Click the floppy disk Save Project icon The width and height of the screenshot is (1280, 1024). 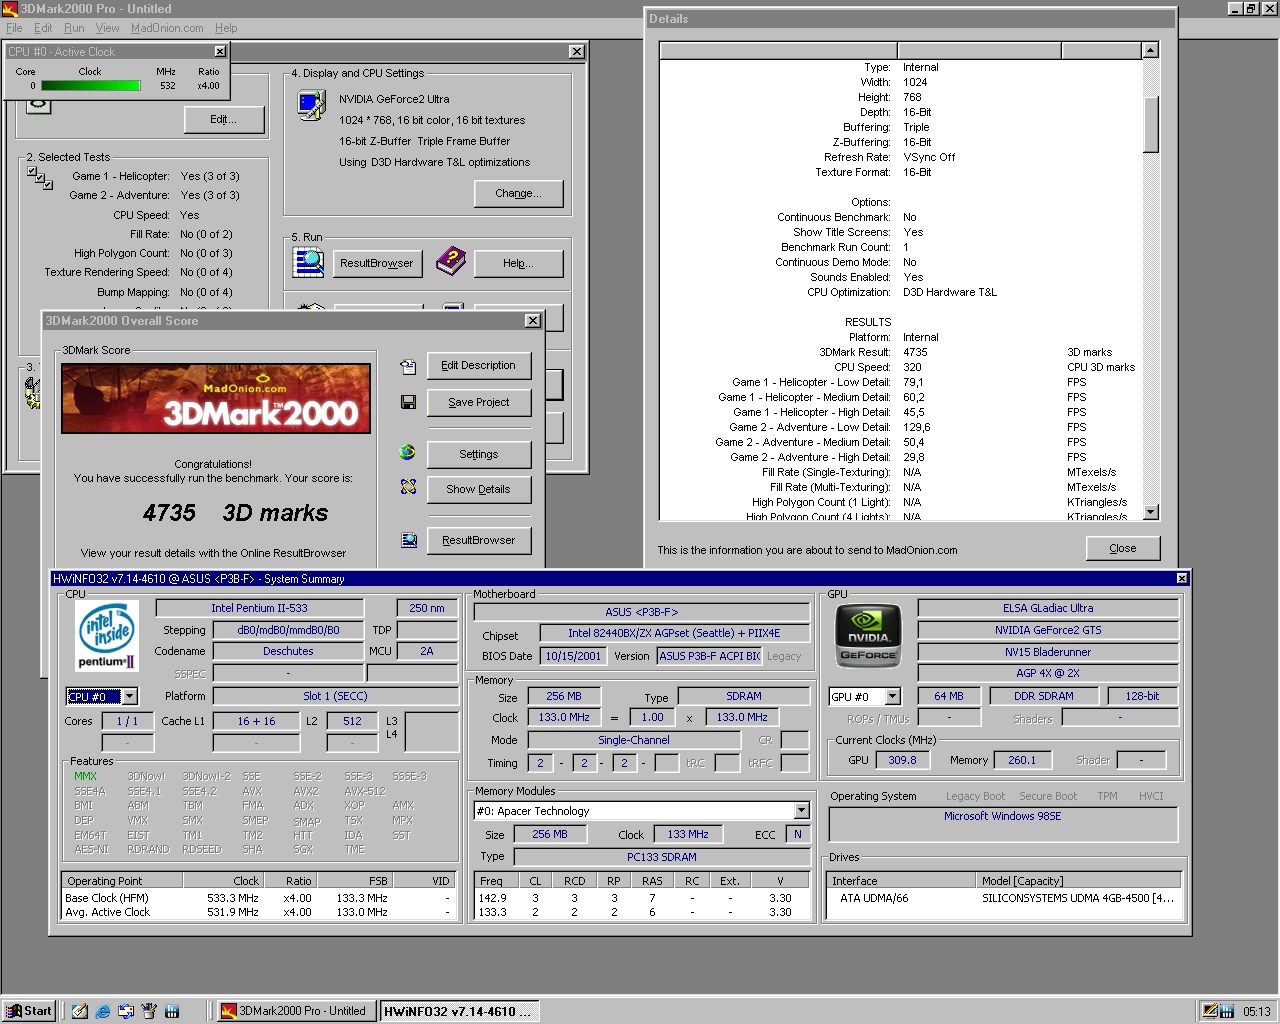408,402
